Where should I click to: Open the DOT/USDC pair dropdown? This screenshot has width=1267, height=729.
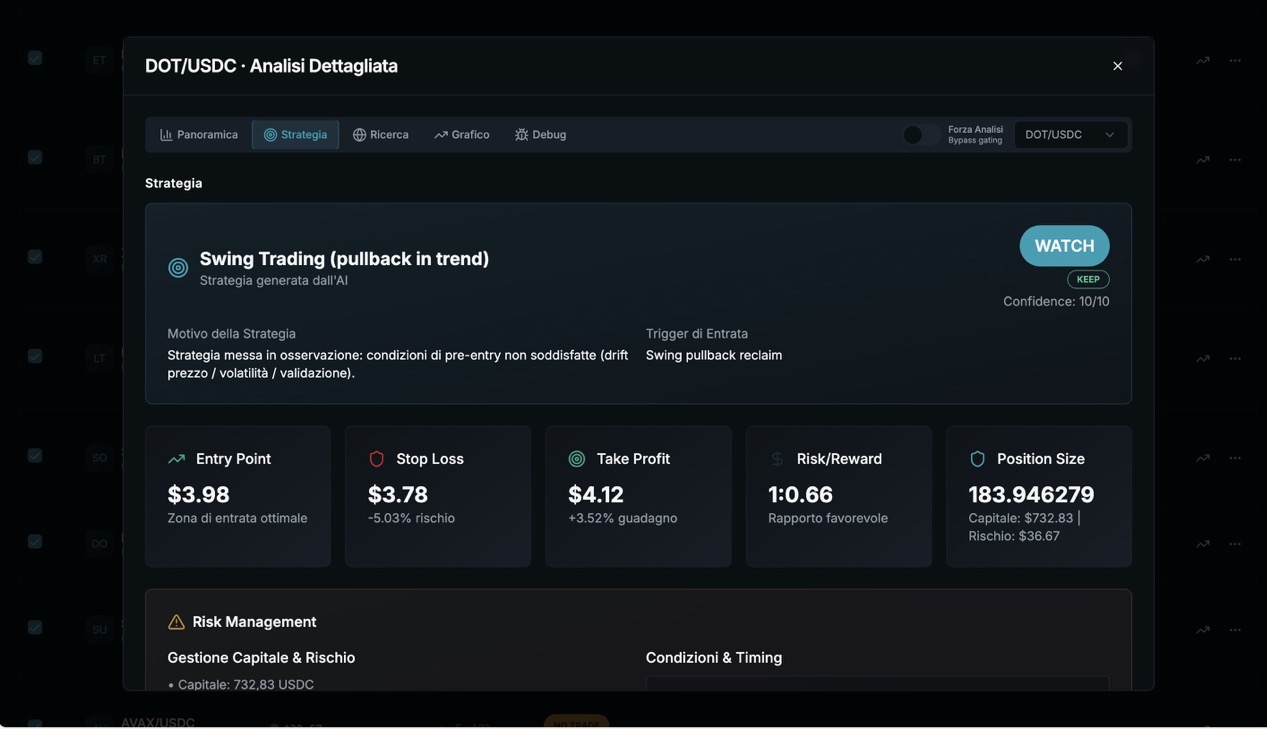[x=1070, y=135]
